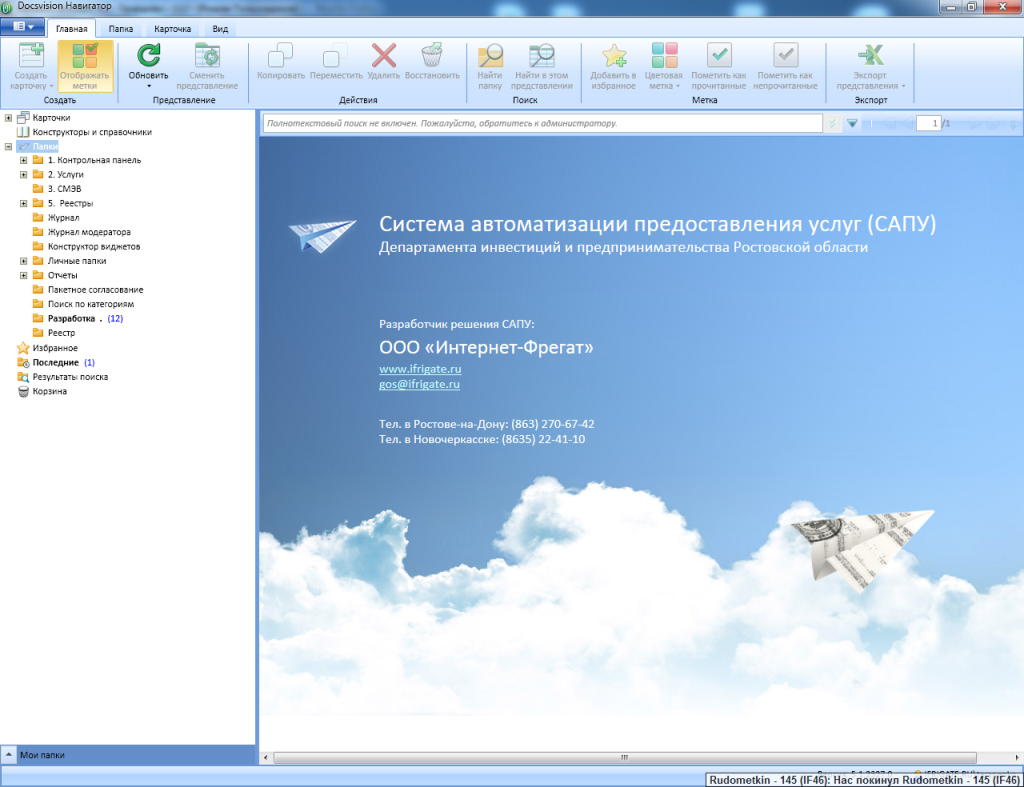Select the Конструктор виджетов folder
Viewport: 1024px width, 787px height.
(x=94, y=246)
